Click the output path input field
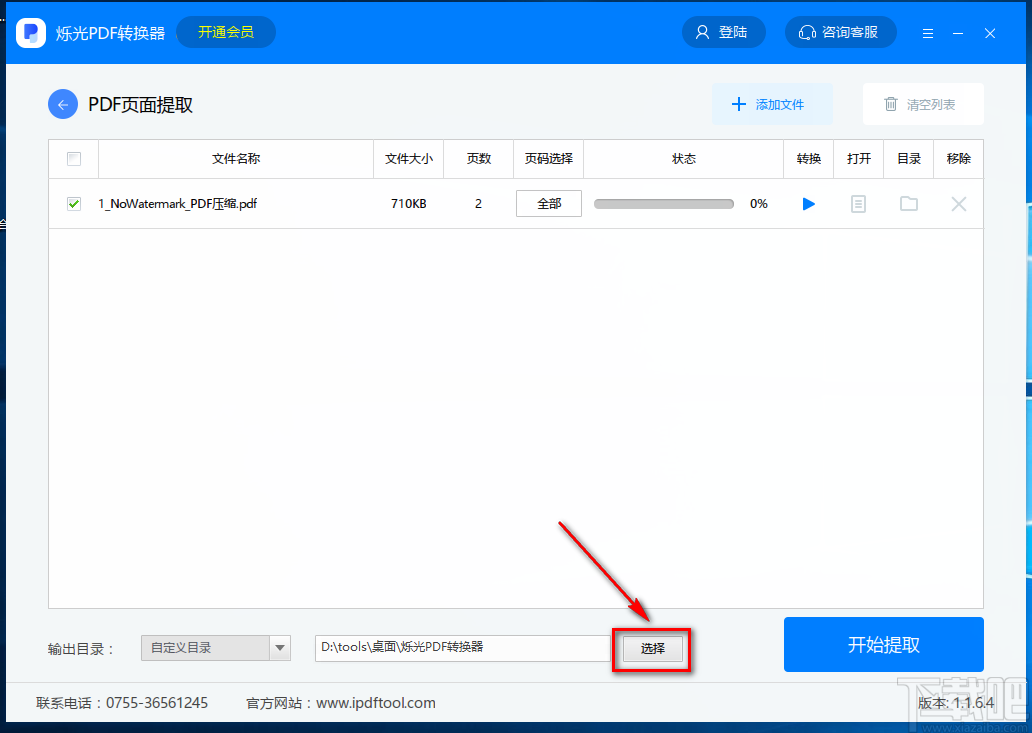This screenshot has height=733, width=1032. (463, 647)
